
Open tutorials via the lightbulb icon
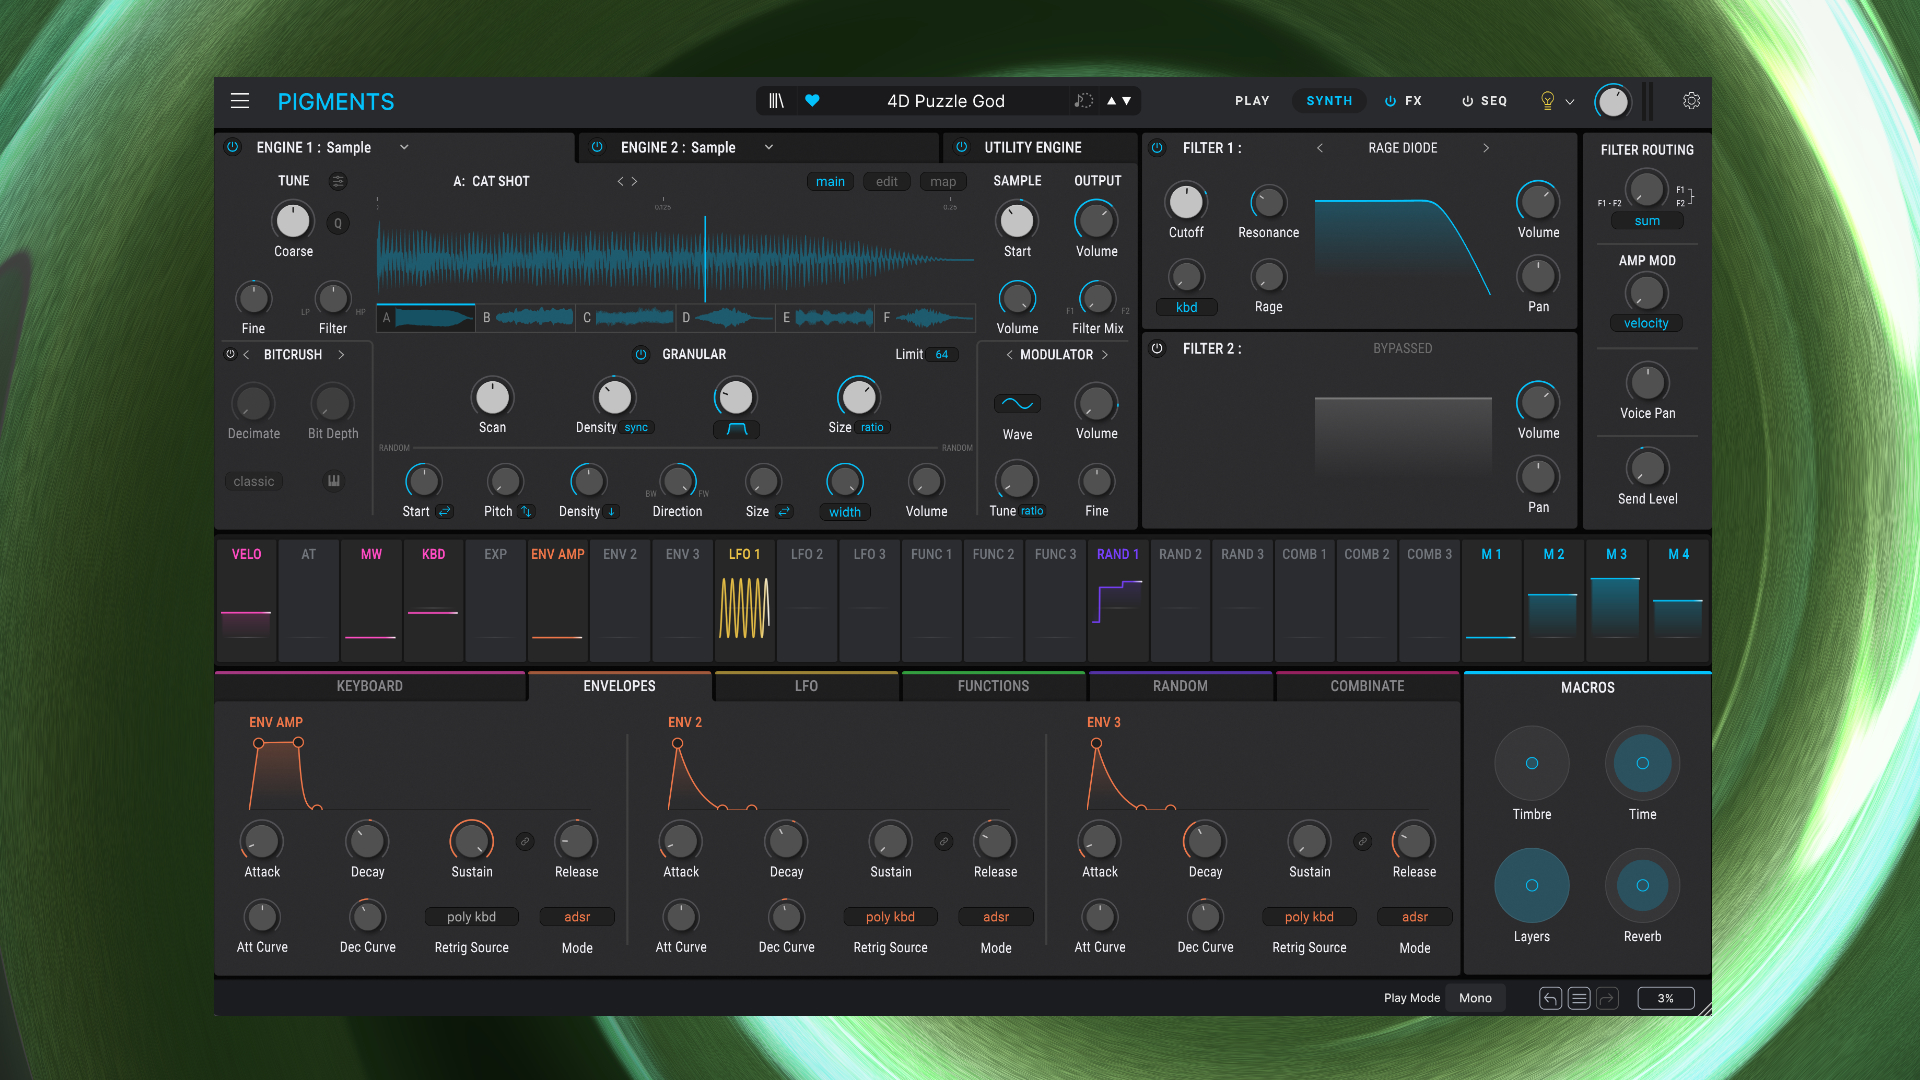(1546, 100)
